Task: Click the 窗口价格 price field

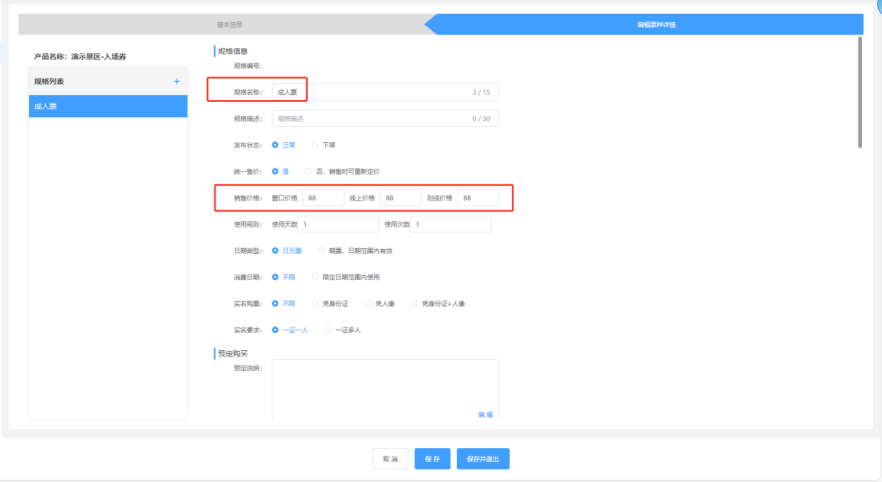Action: pyautogui.click(x=322, y=198)
